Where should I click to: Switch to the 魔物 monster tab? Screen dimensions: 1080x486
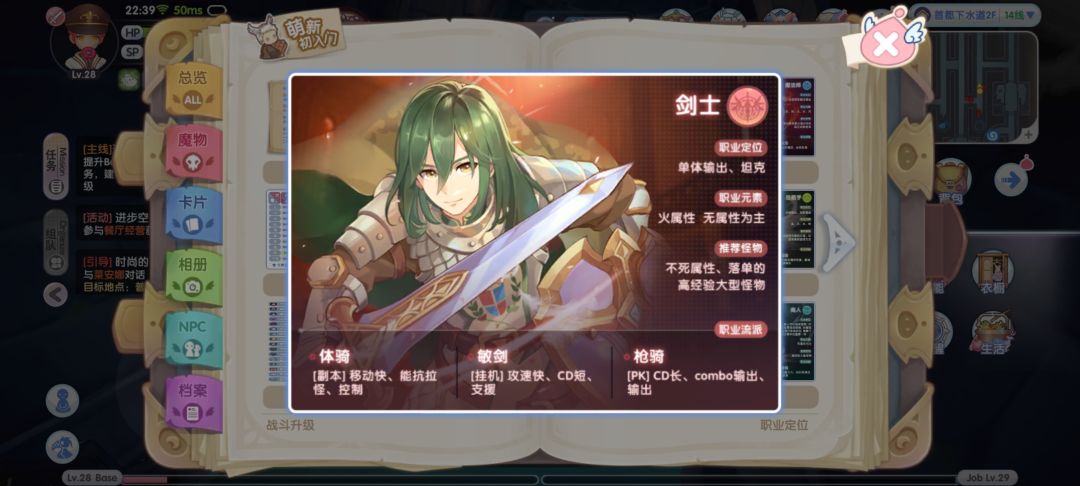pyautogui.click(x=194, y=151)
